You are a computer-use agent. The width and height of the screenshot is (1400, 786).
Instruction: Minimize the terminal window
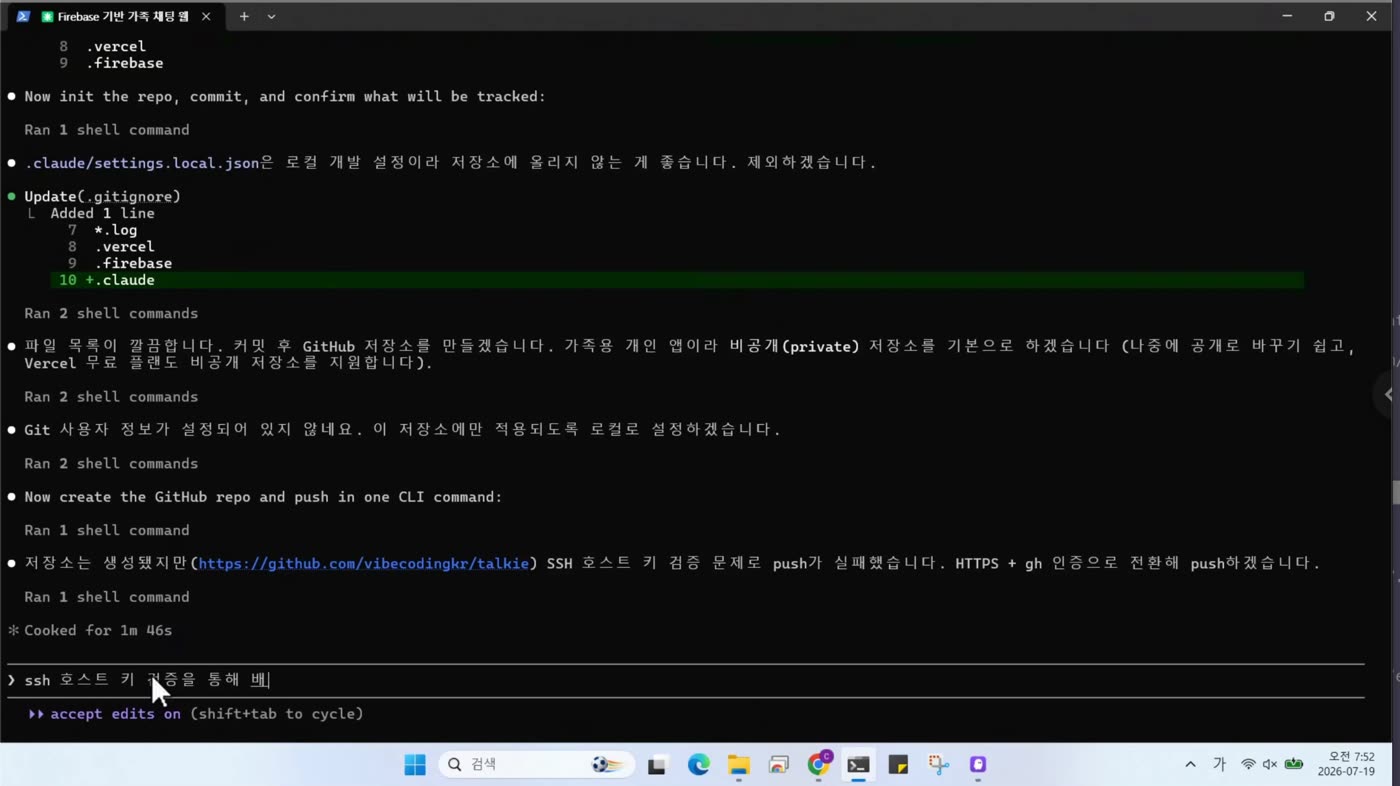pyautogui.click(x=1287, y=16)
